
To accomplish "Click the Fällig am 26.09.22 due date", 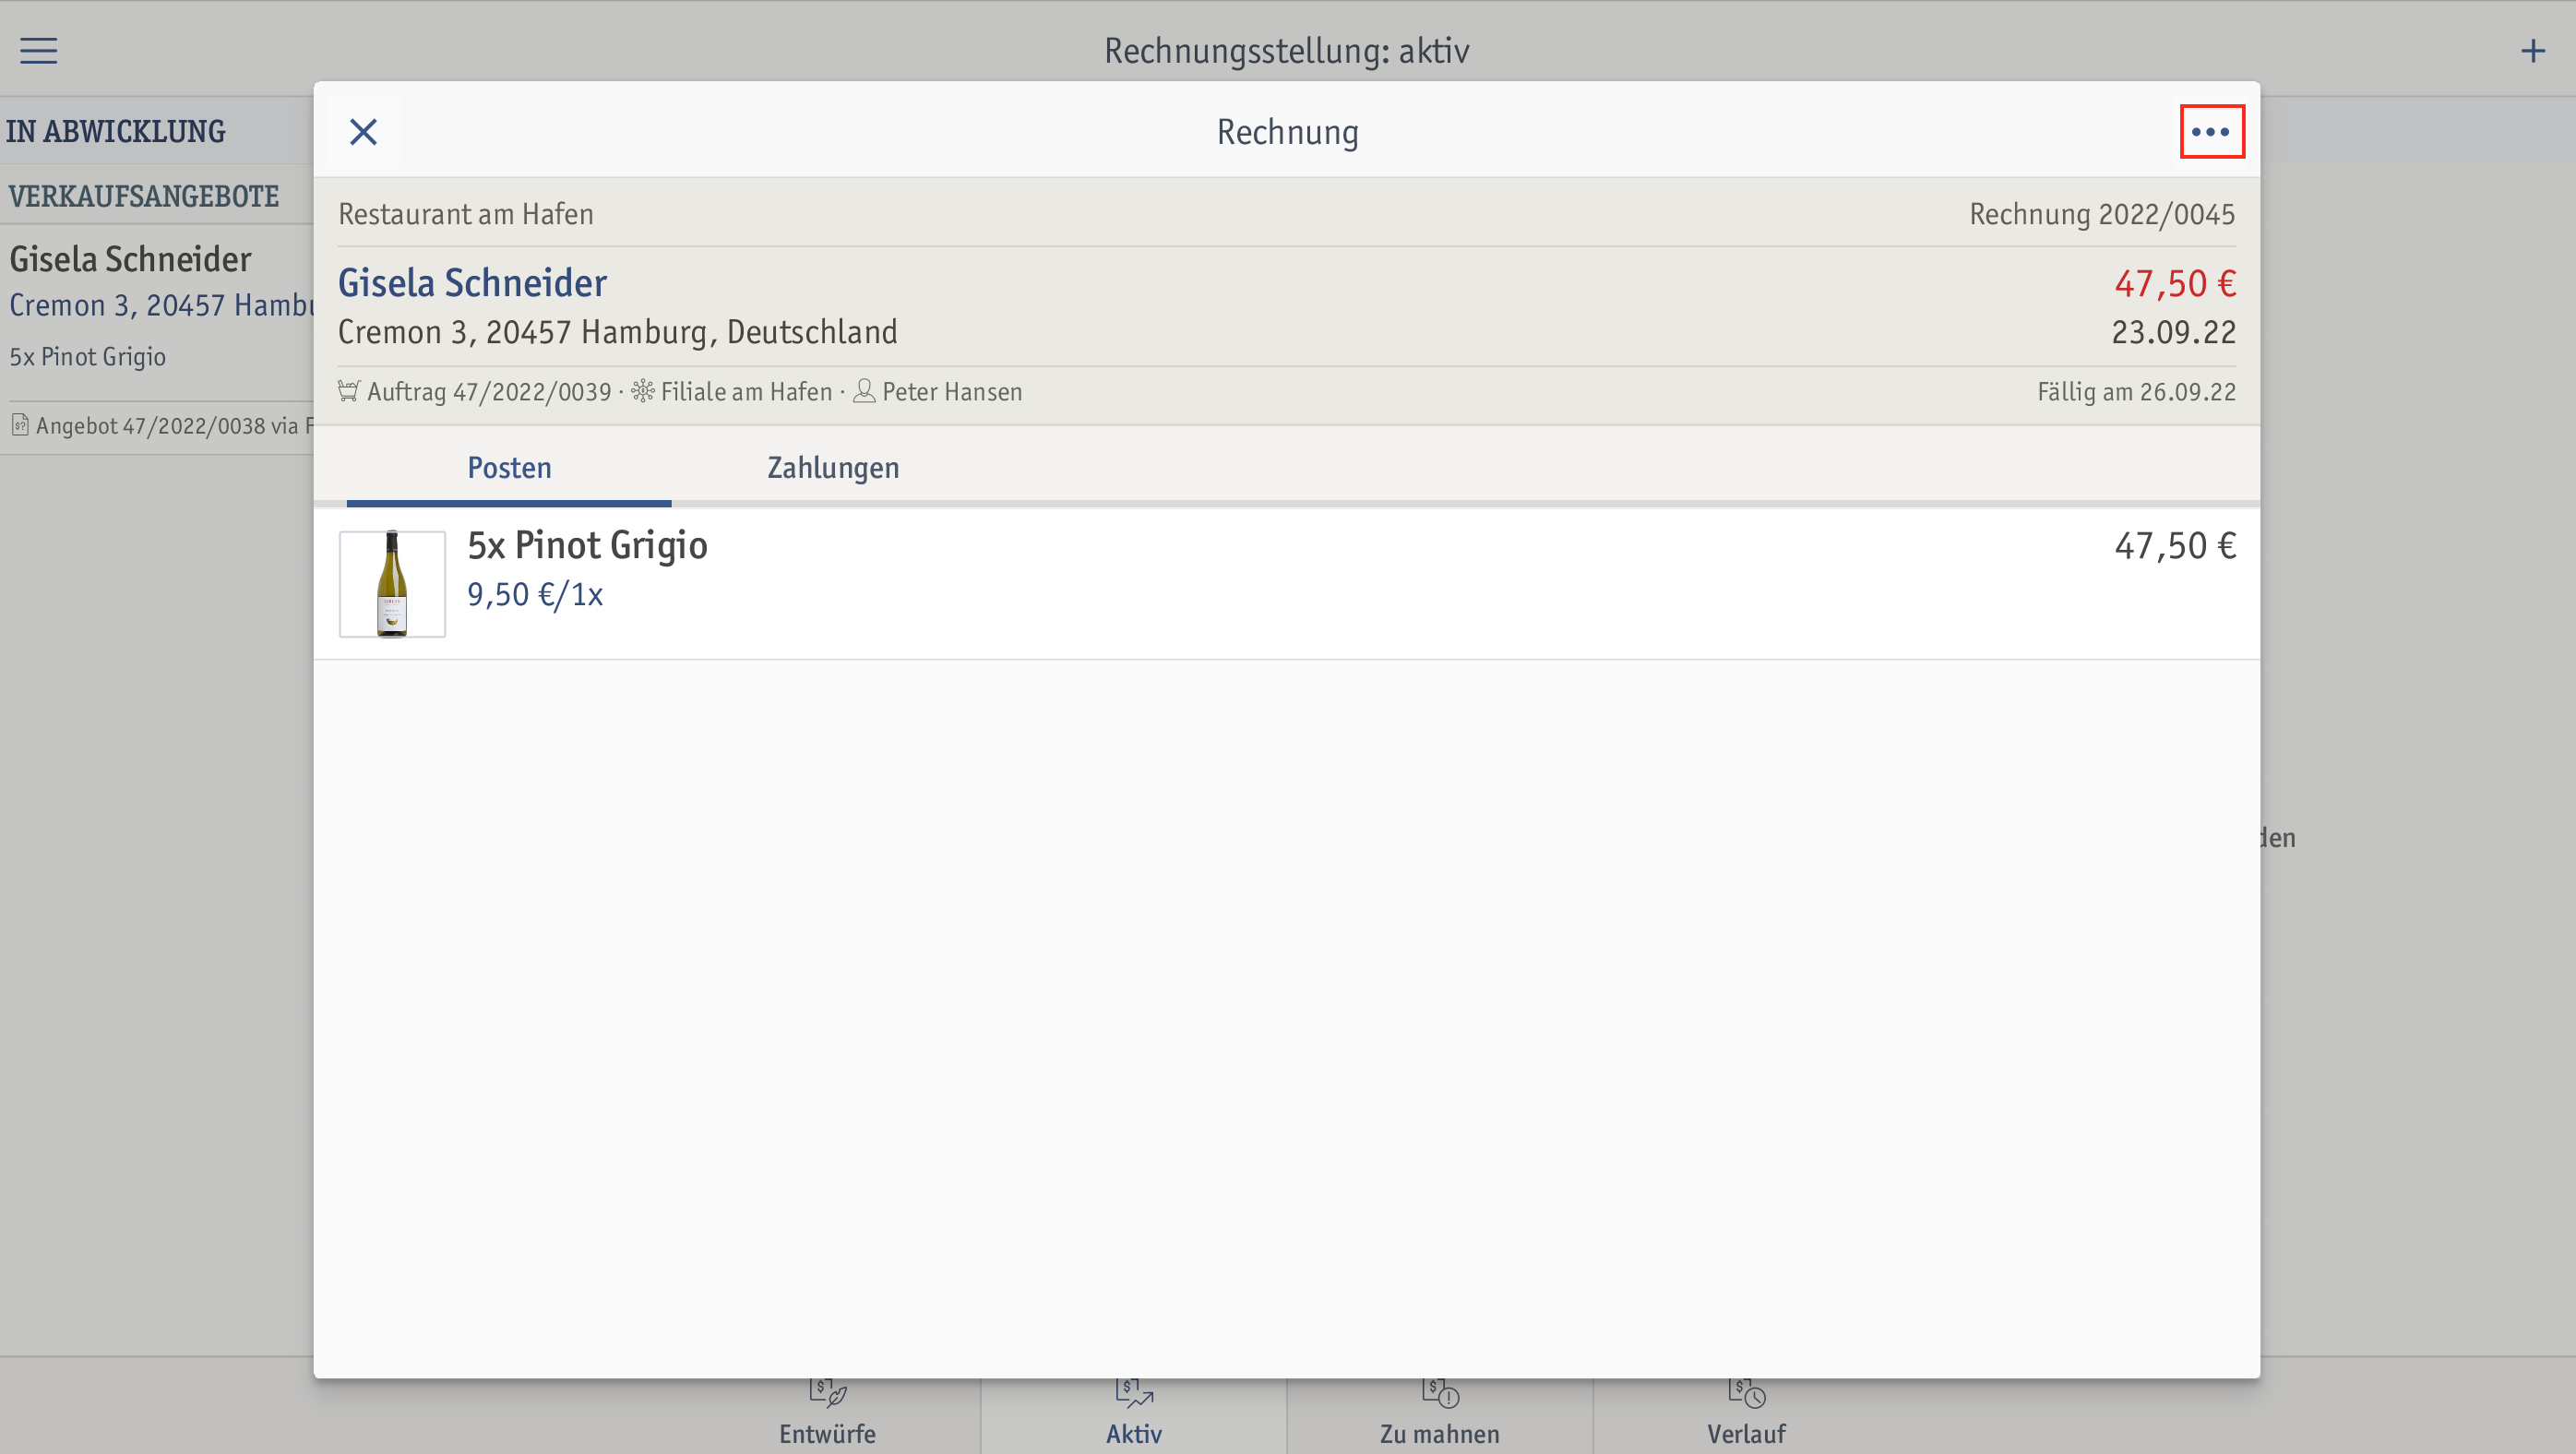I will click(x=2136, y=392).
